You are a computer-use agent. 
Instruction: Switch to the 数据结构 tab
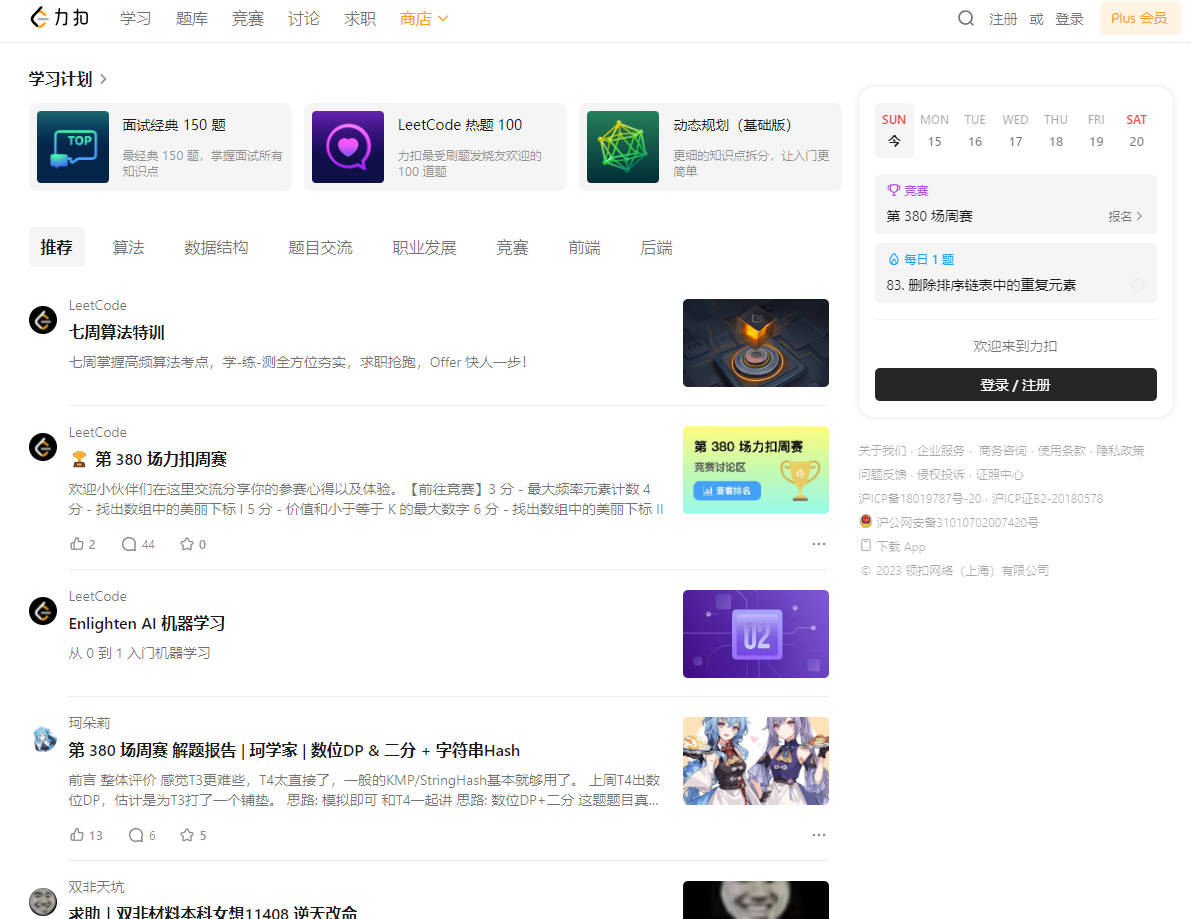click(x=216, y=248)
